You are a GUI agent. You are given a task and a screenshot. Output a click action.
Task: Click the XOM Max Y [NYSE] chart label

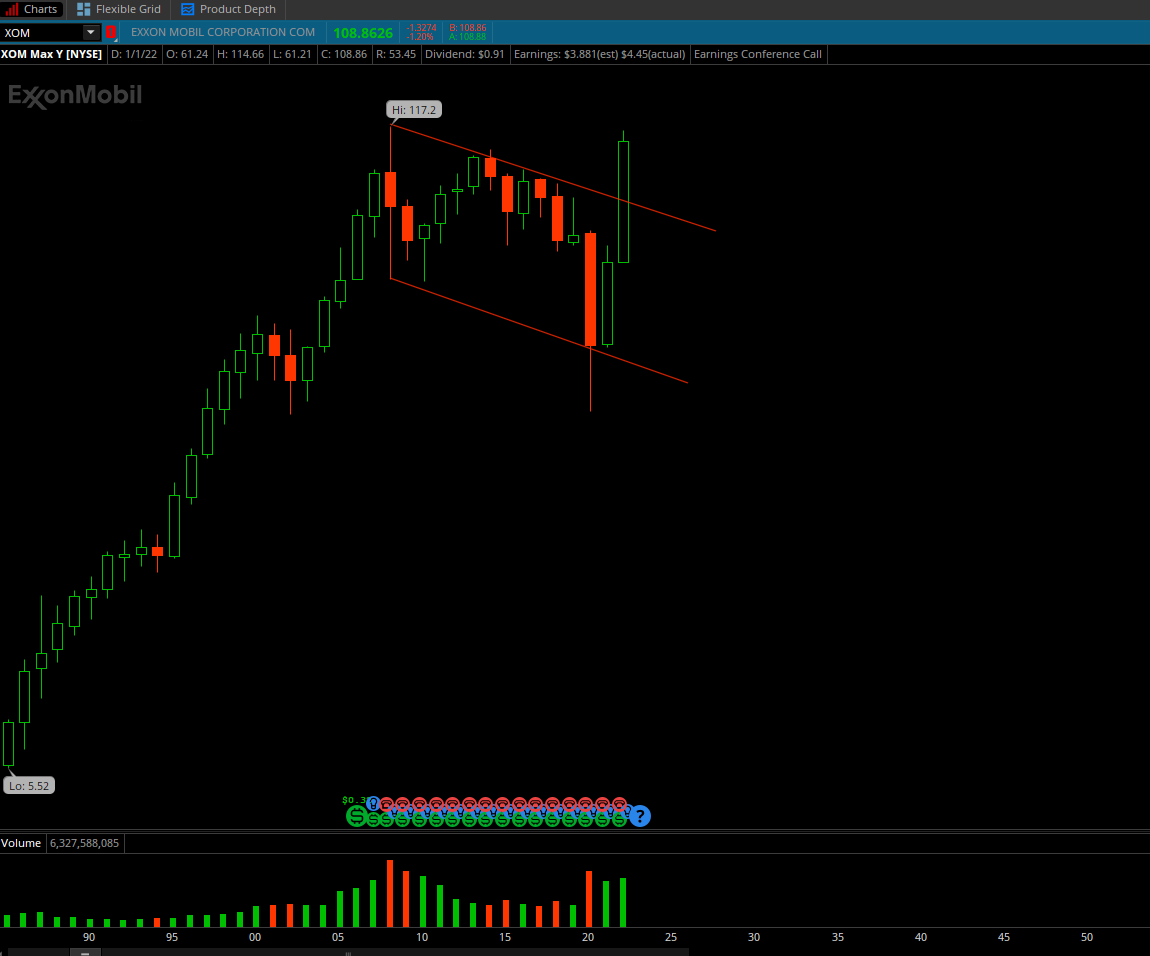(52, 54)
